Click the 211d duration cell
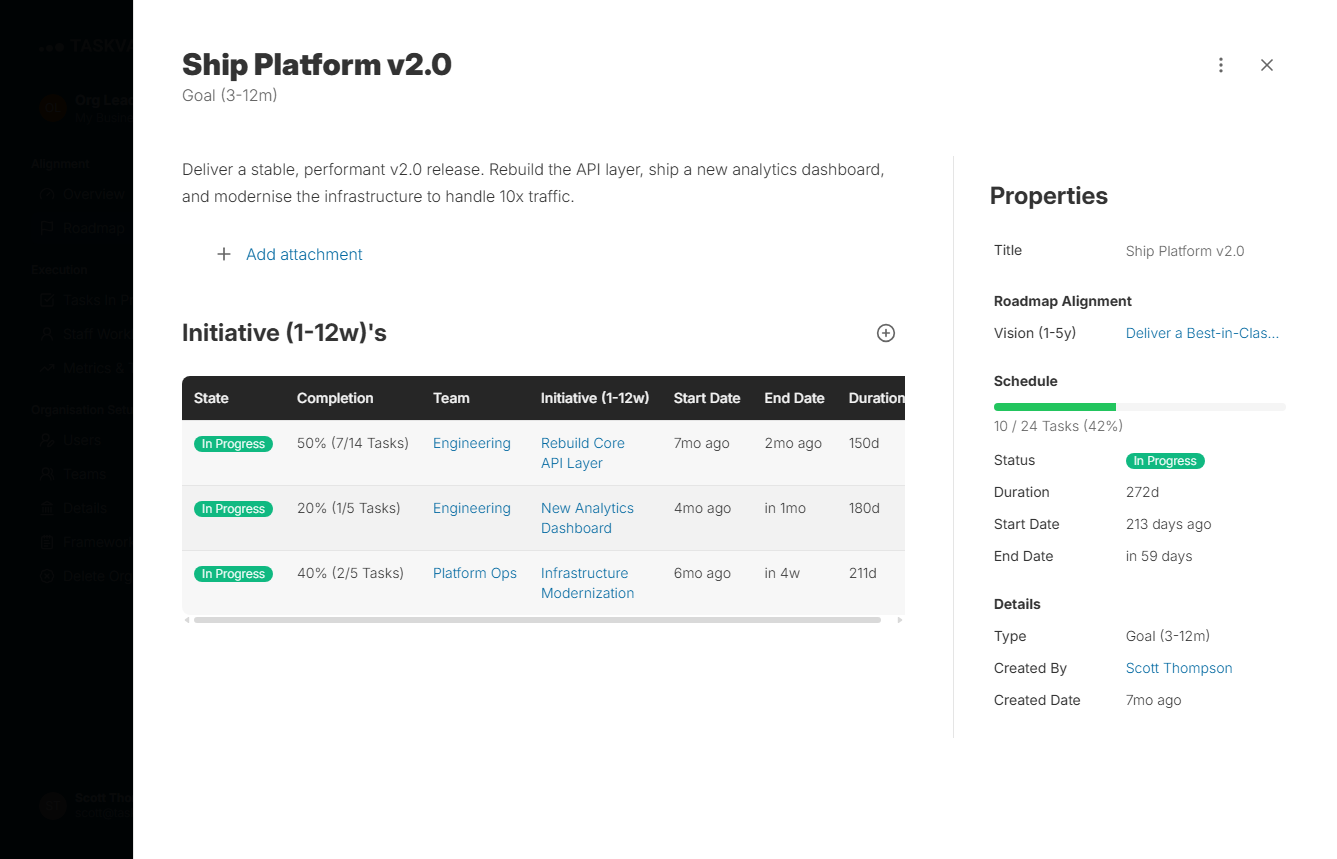The width and height of the screenshot is (1337, 859). (863, 573)
